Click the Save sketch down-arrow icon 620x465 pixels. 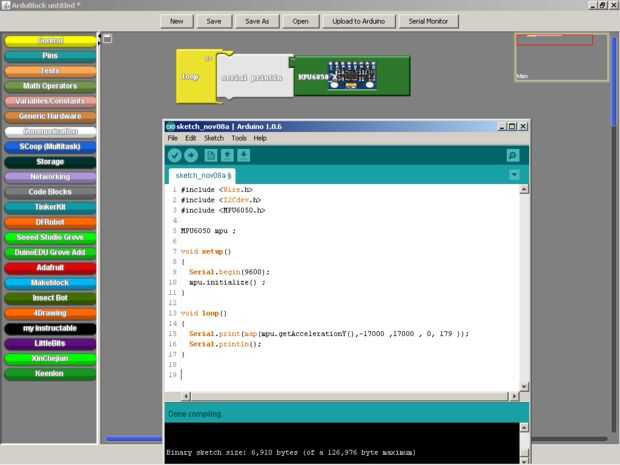coord(244,155)
